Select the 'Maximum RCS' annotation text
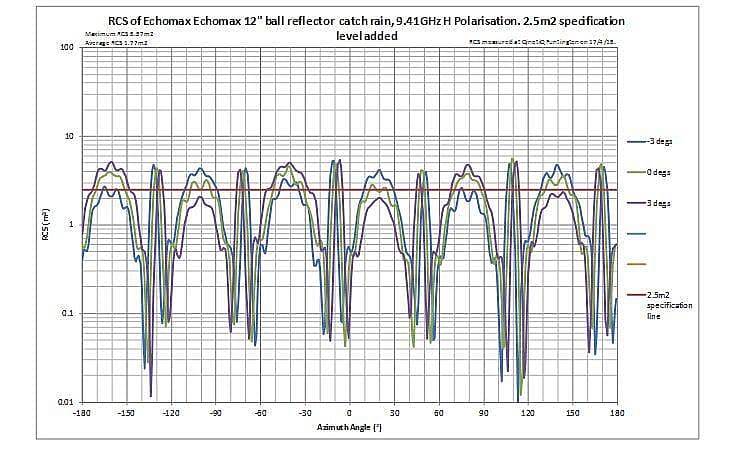730x458 pixels. point(120,34)
